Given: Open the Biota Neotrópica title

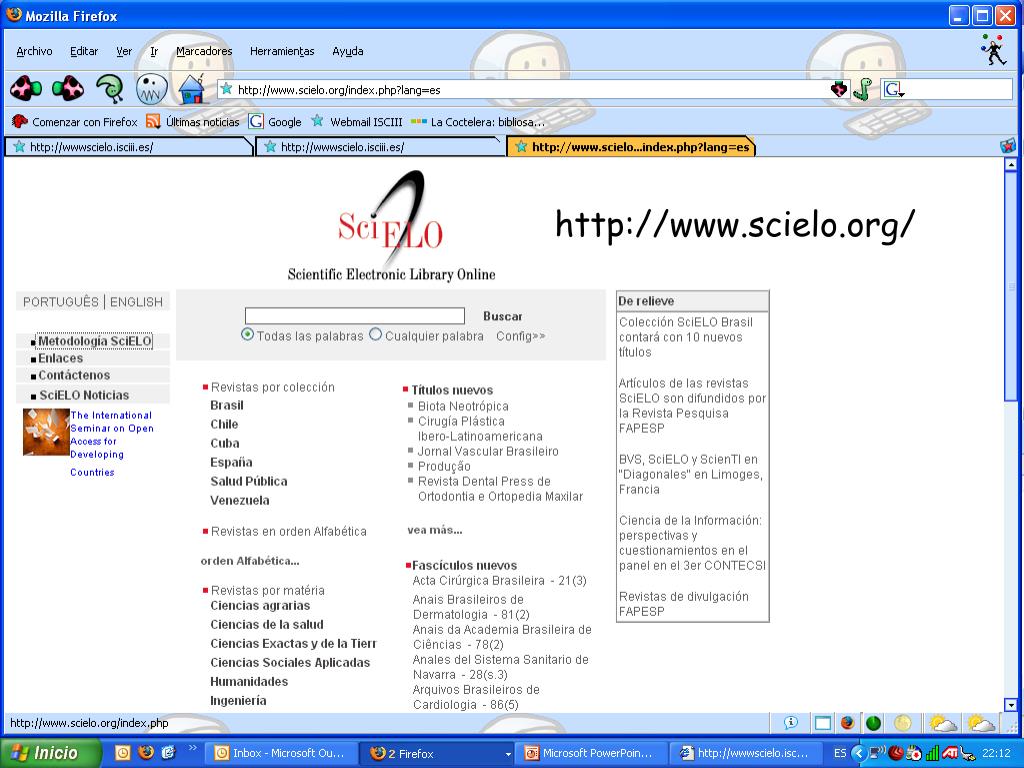Looking at the screenshot, I should [463, 406].
